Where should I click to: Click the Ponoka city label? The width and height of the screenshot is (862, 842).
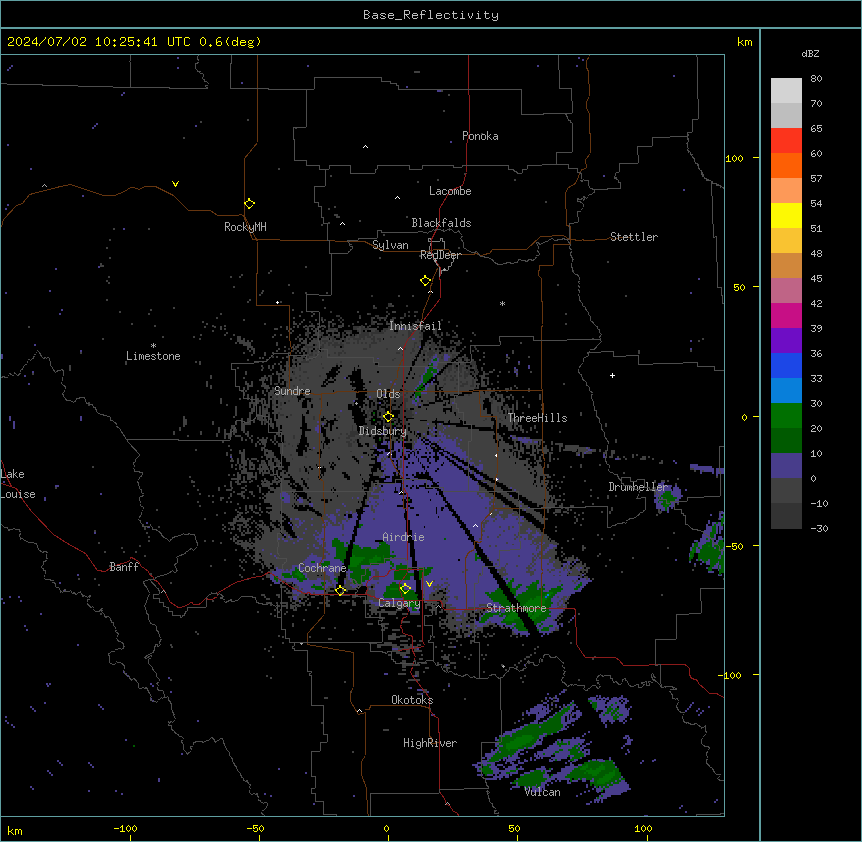pos(480,136)
